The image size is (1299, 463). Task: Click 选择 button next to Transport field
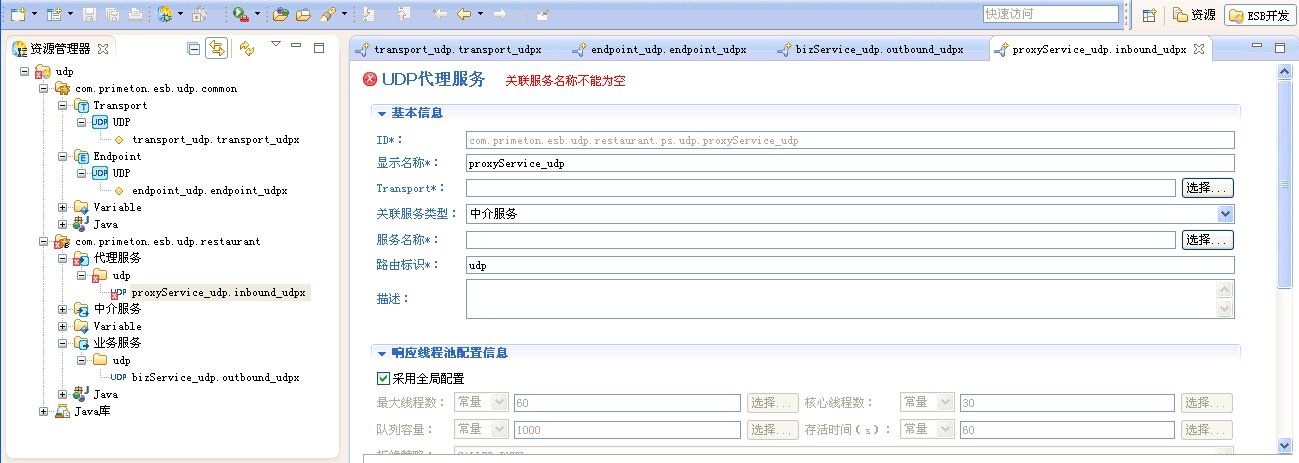[x=1208, y=188]
